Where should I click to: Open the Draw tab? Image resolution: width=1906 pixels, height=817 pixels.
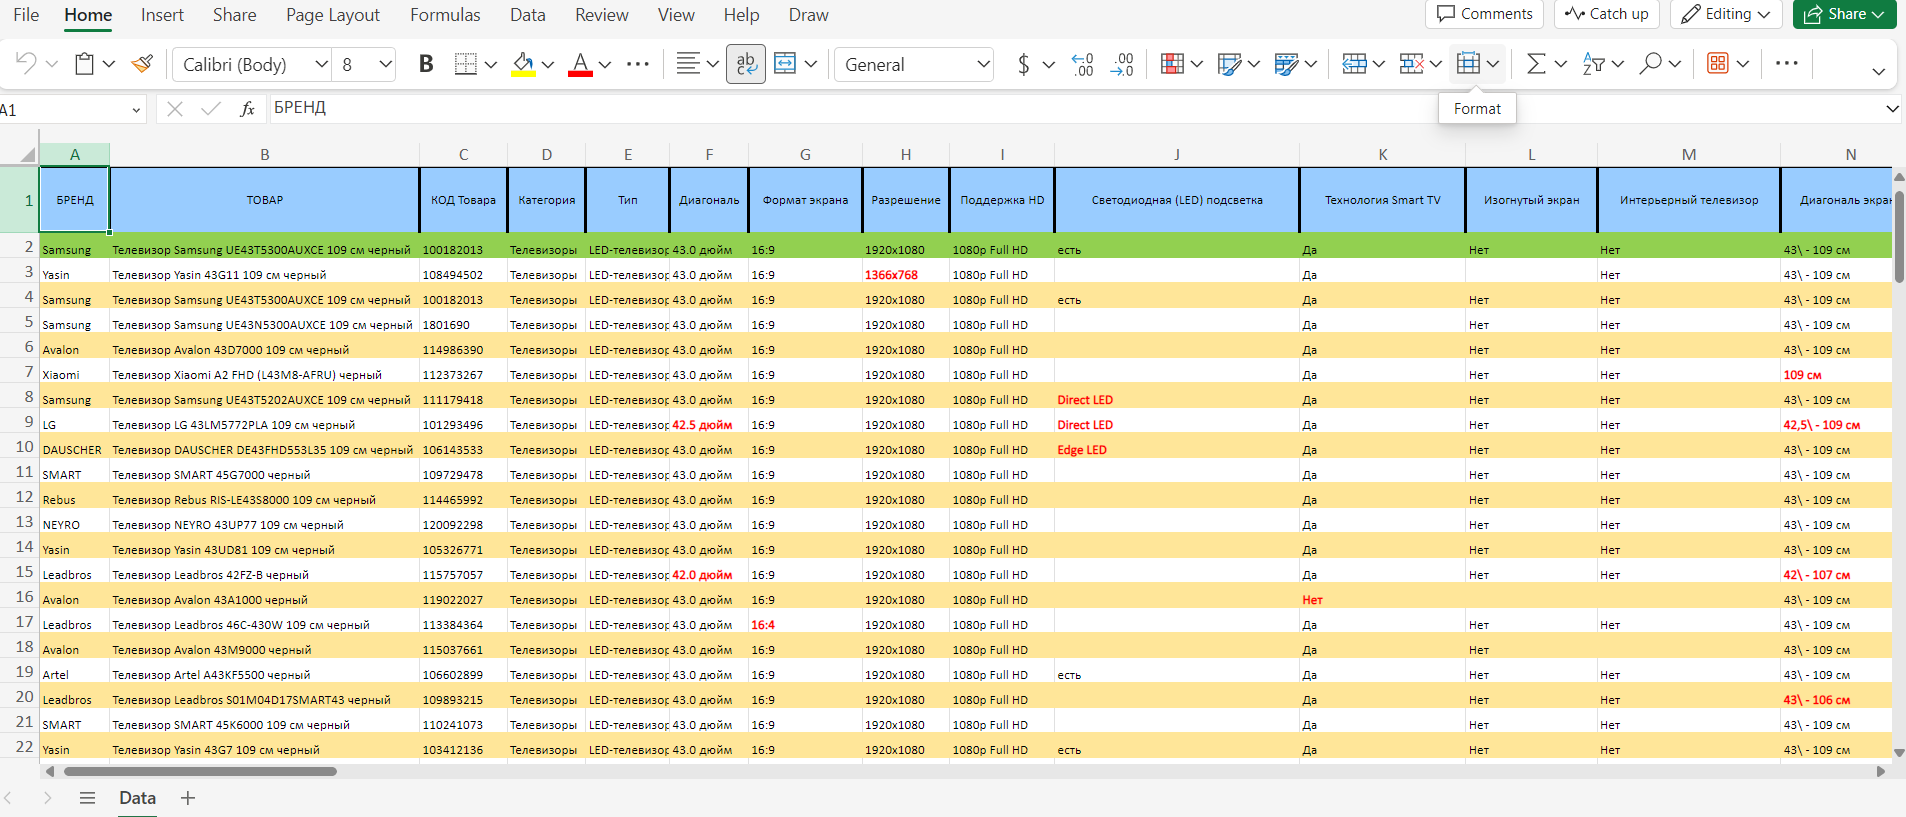coord(808,15)
